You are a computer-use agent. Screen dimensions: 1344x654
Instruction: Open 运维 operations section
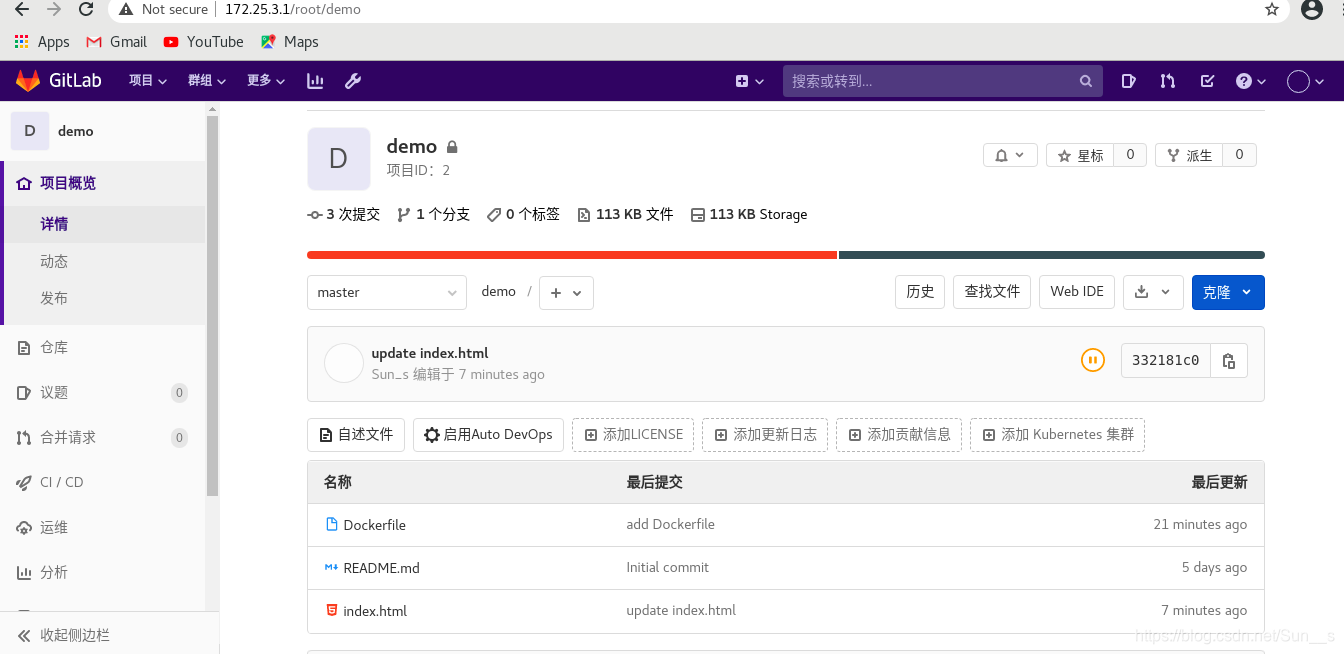[x=43, y=527]
